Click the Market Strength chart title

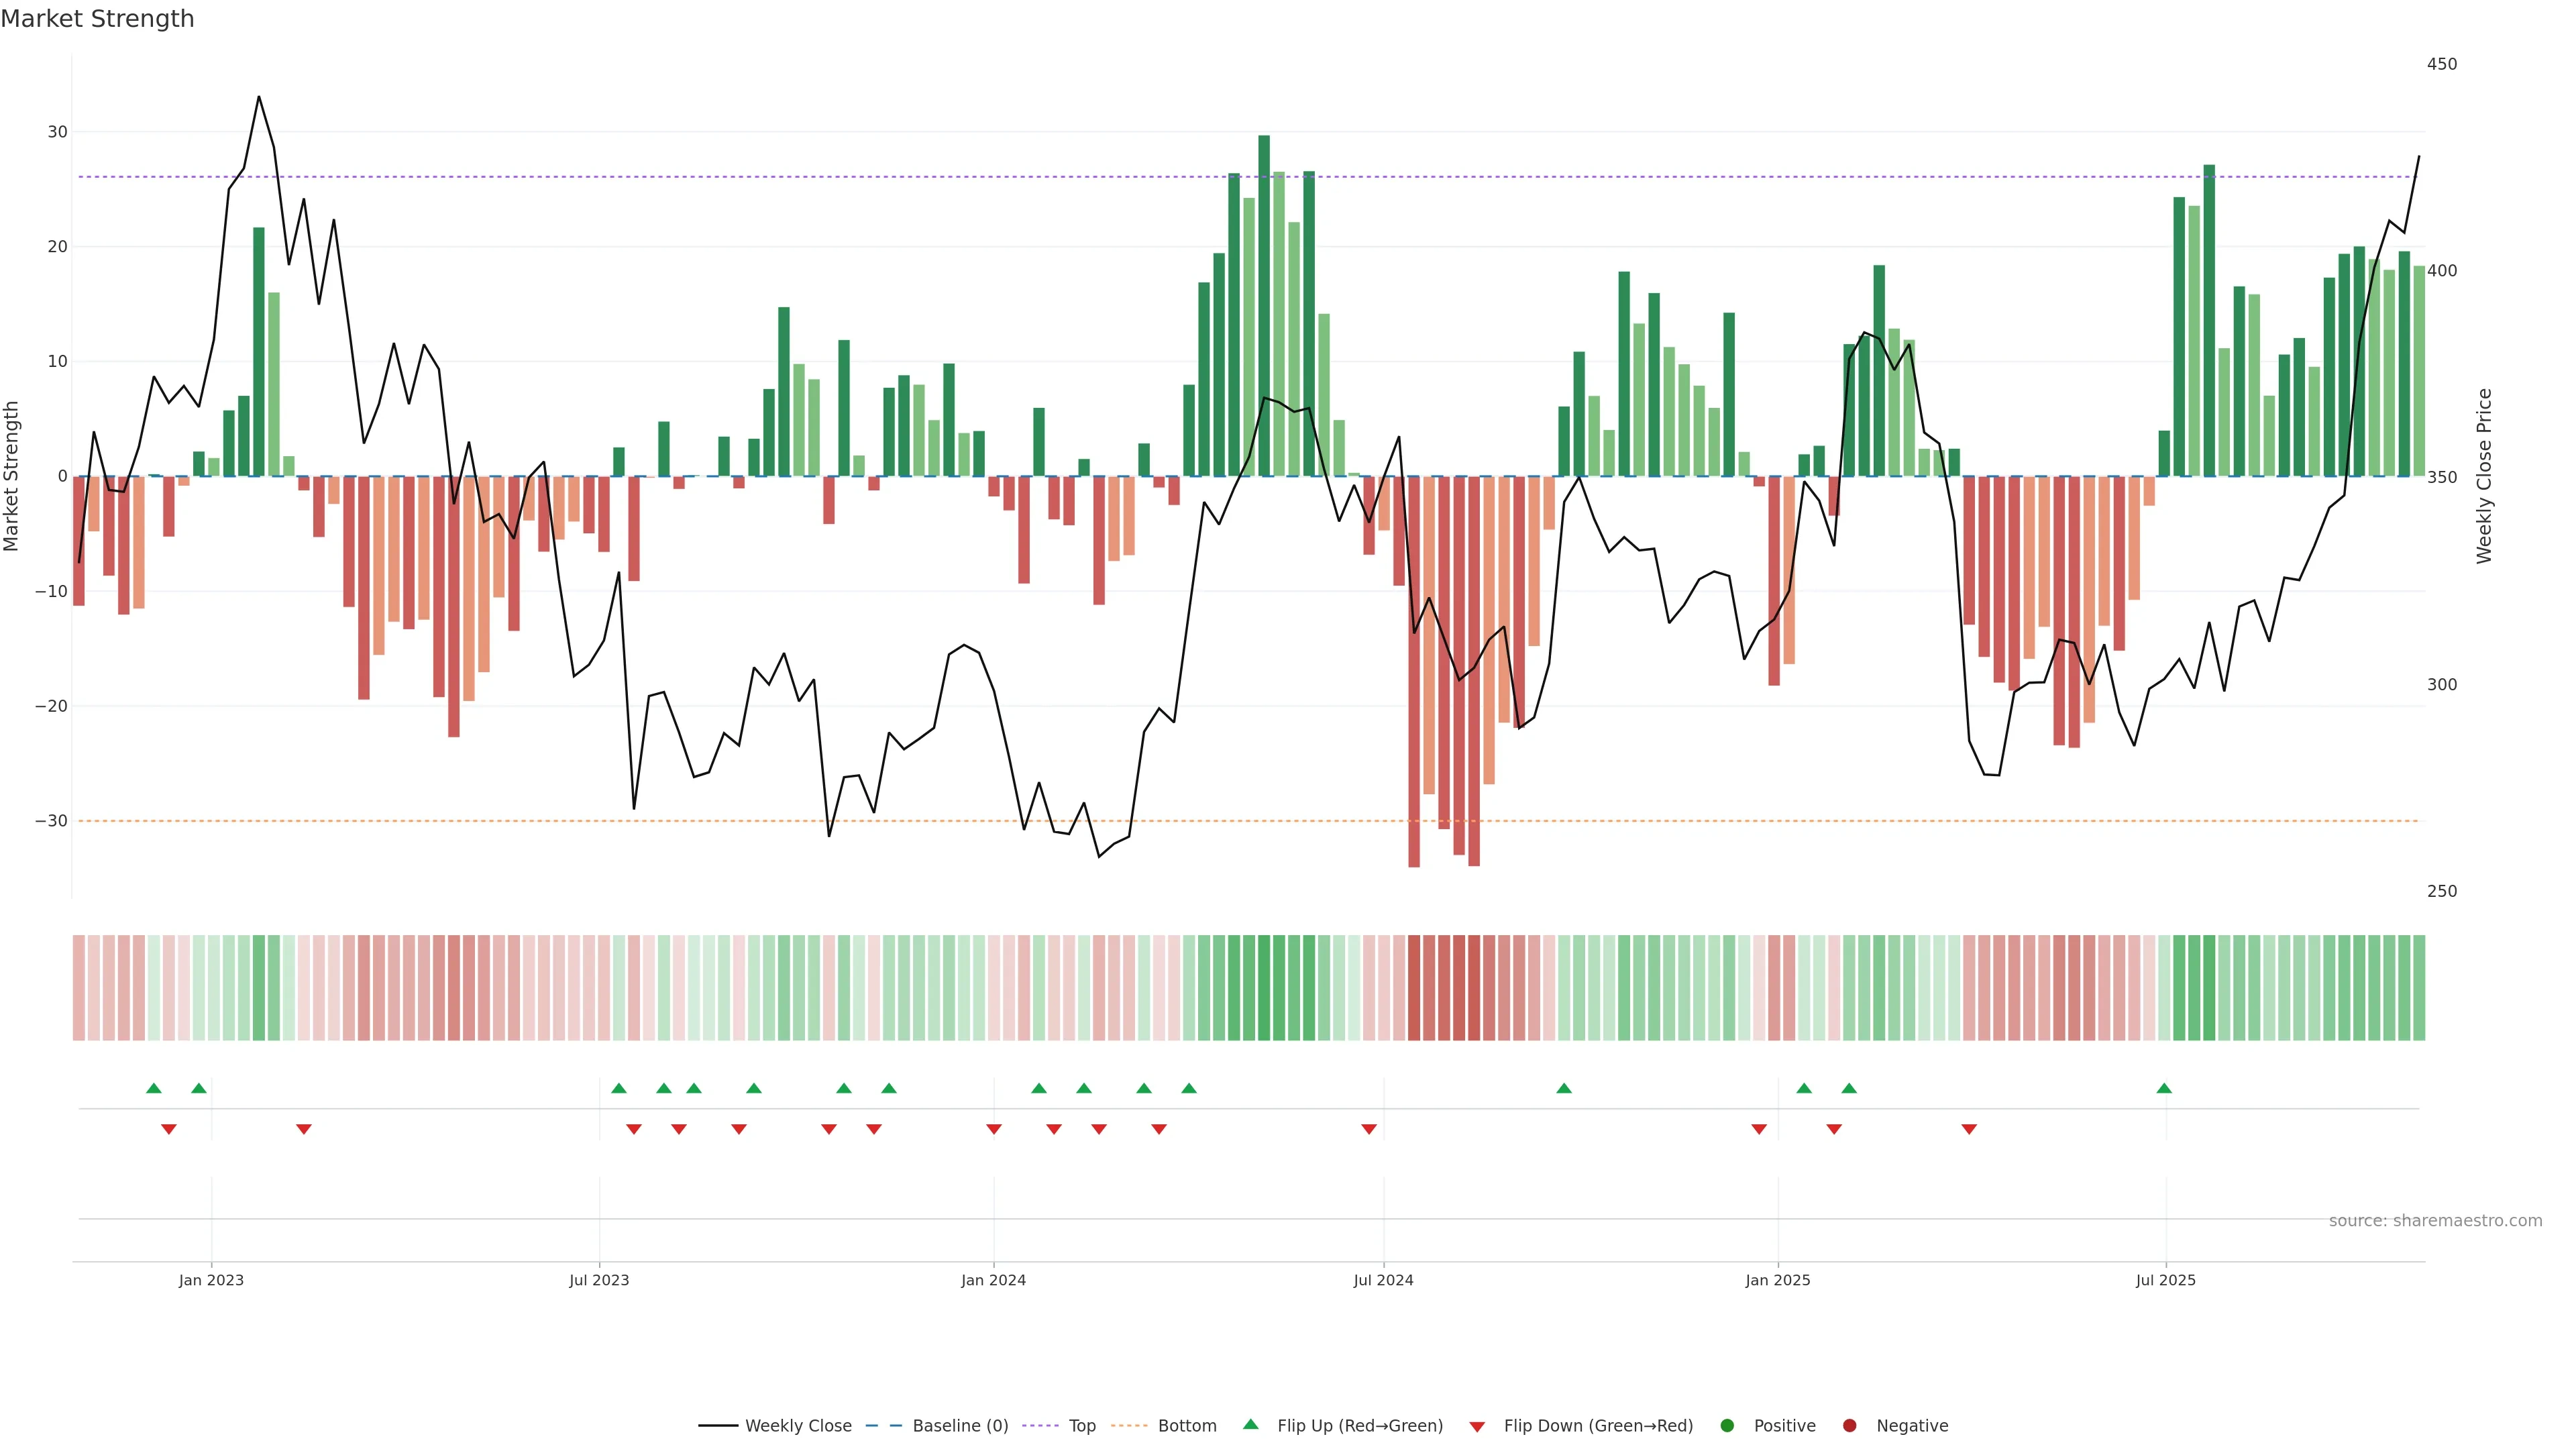(x=97, y=19)
